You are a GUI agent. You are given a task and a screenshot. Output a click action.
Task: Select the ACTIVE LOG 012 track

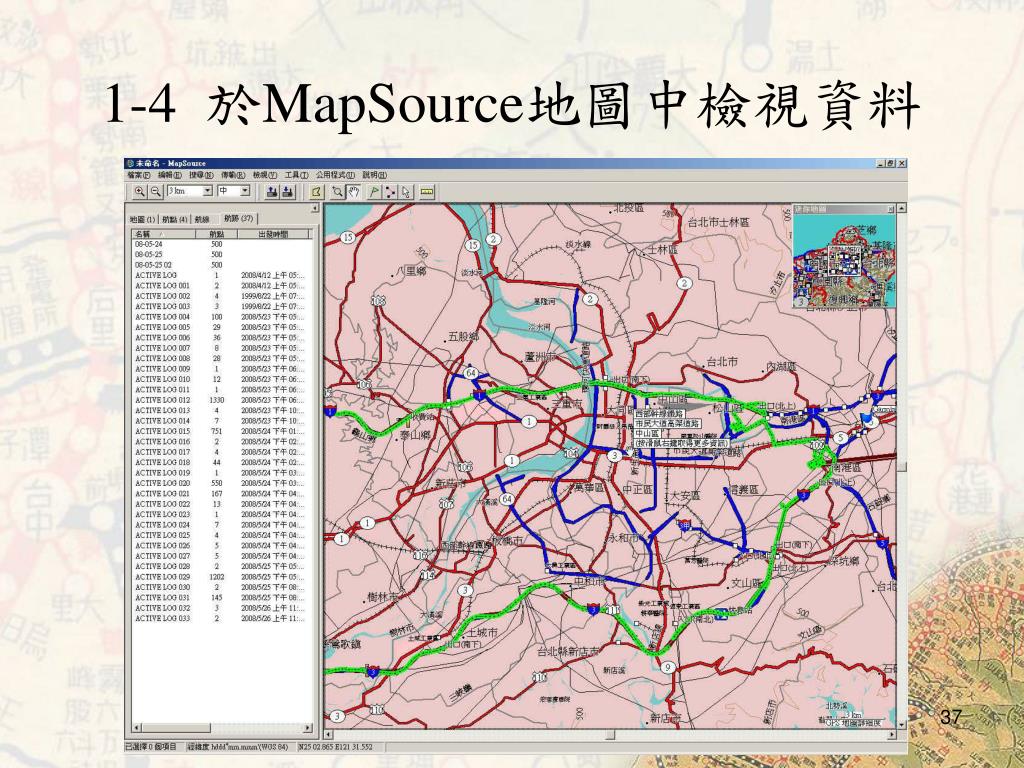[221, 400]
